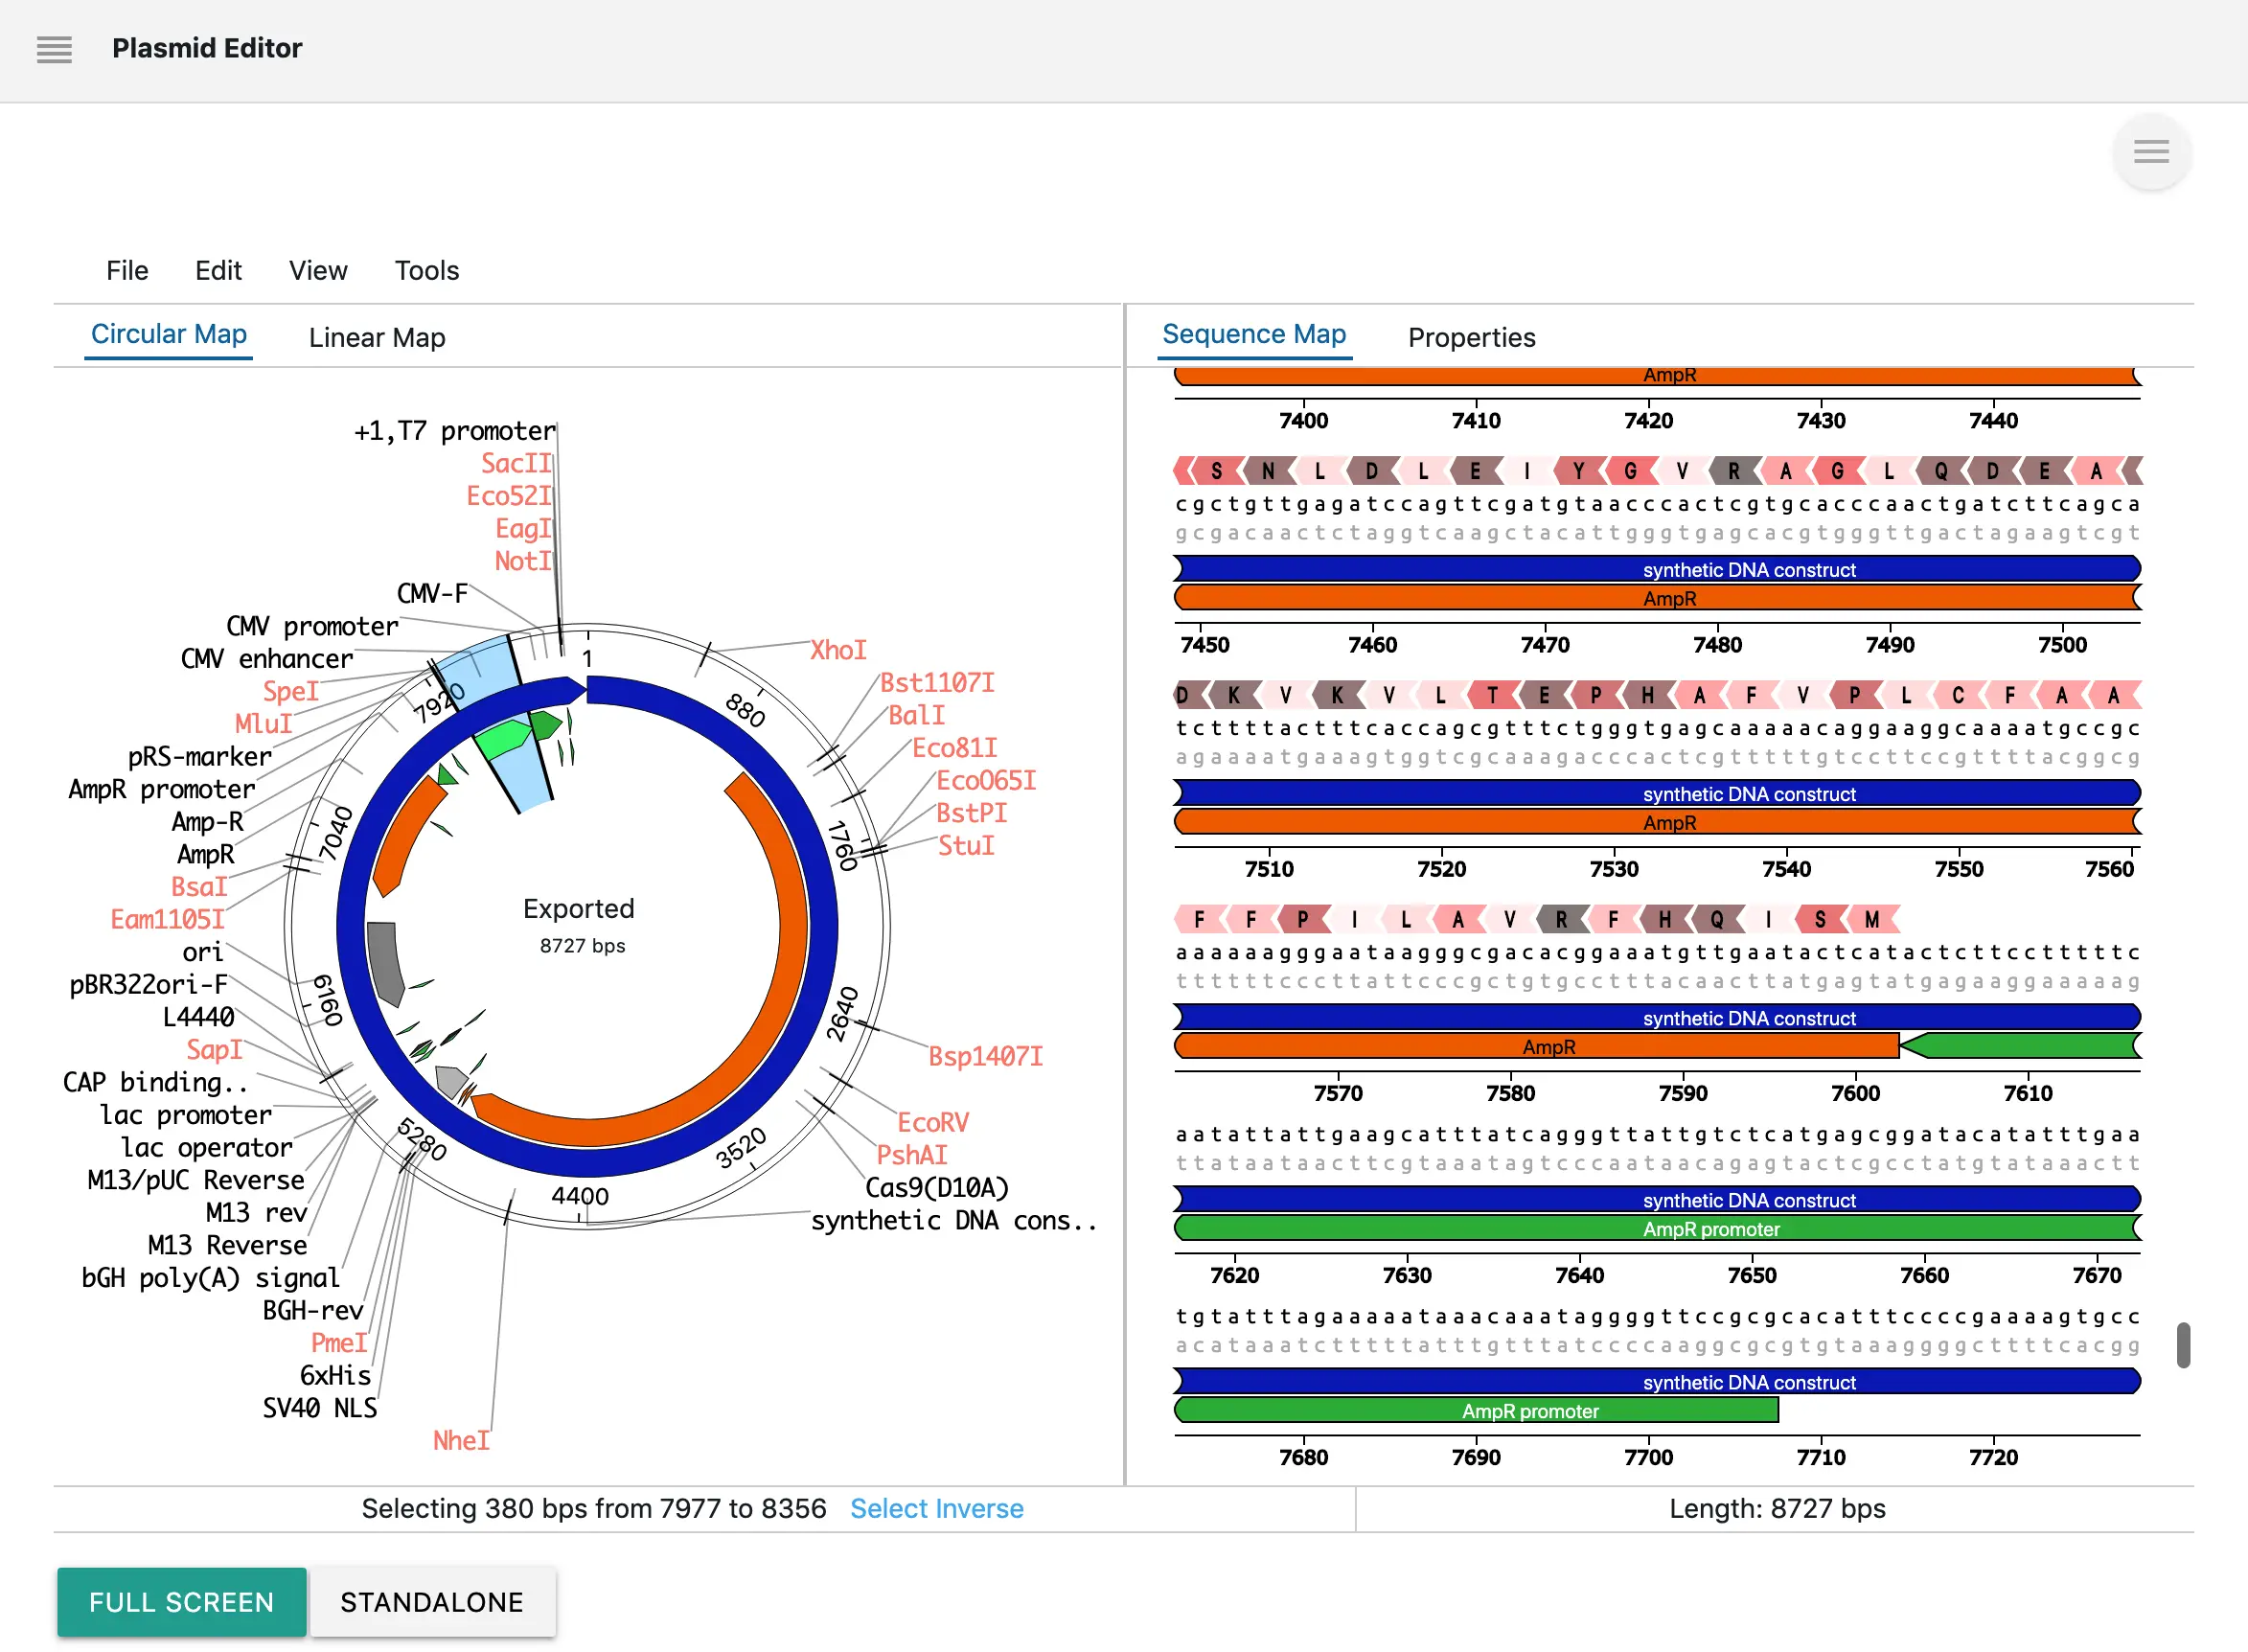Select the Eco81I restriction site label
Viewport: 2248px width, 1652px height.
pyautogui.click(x=954, y=748)
